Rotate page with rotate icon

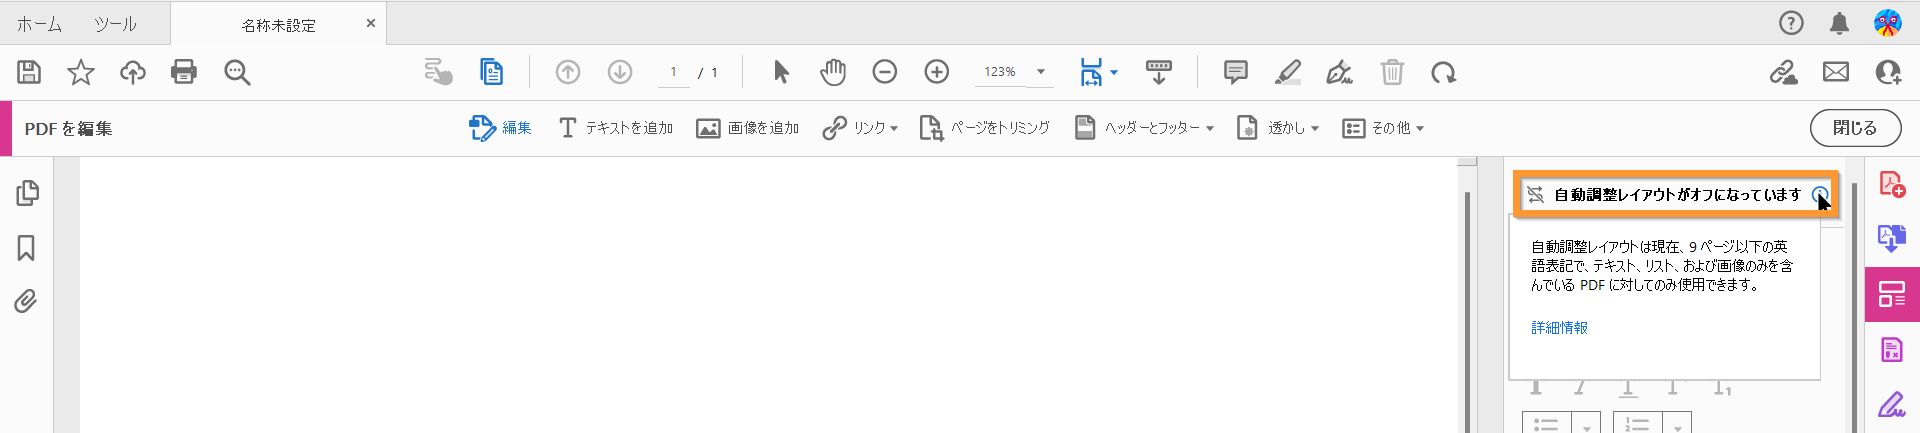coord(1444,72)
